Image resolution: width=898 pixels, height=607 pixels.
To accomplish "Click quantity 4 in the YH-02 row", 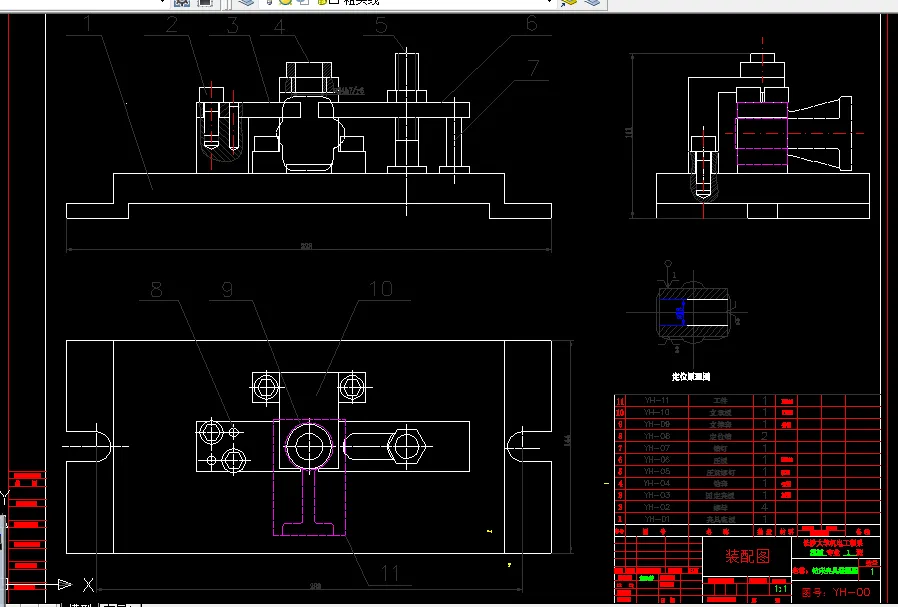I will [765, 507].
